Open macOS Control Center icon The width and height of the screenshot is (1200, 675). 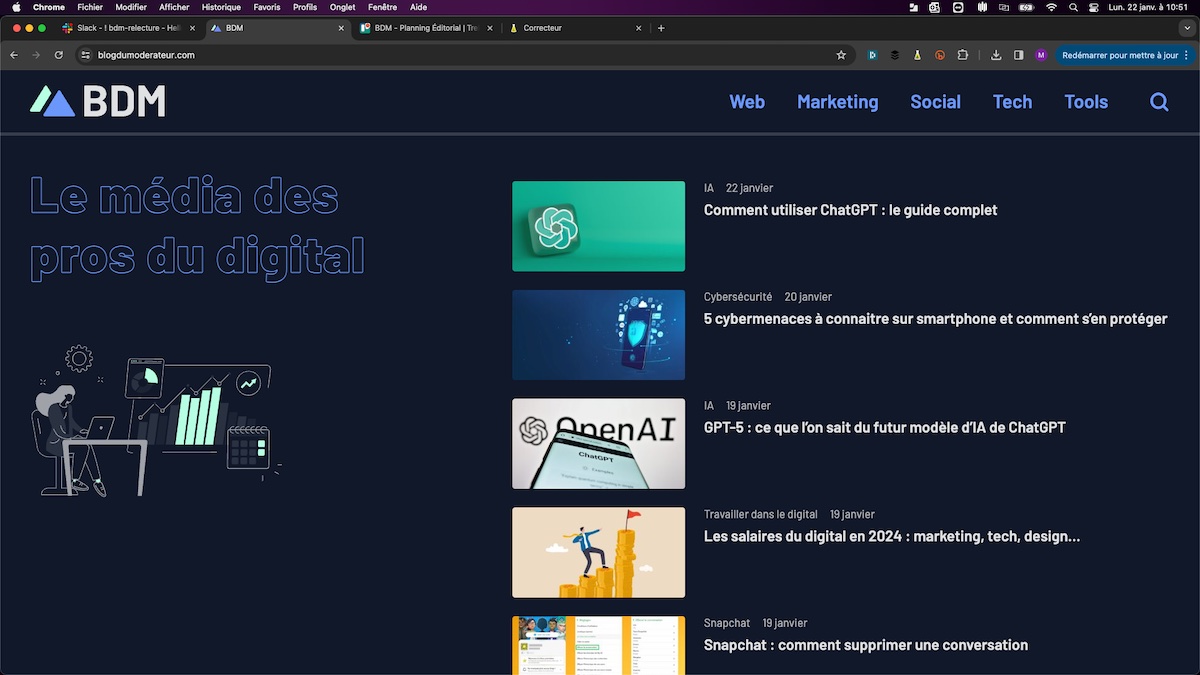coord(1093,7)
